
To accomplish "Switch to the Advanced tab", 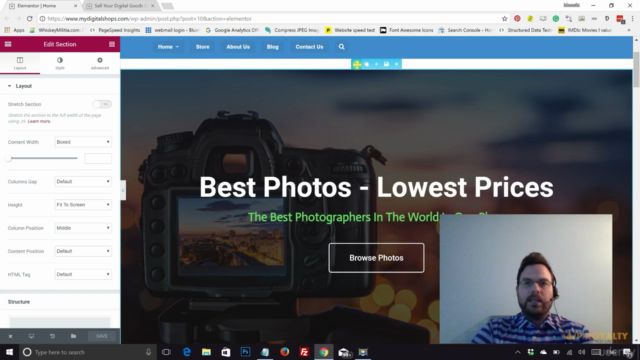I will (x=100, y=63).
